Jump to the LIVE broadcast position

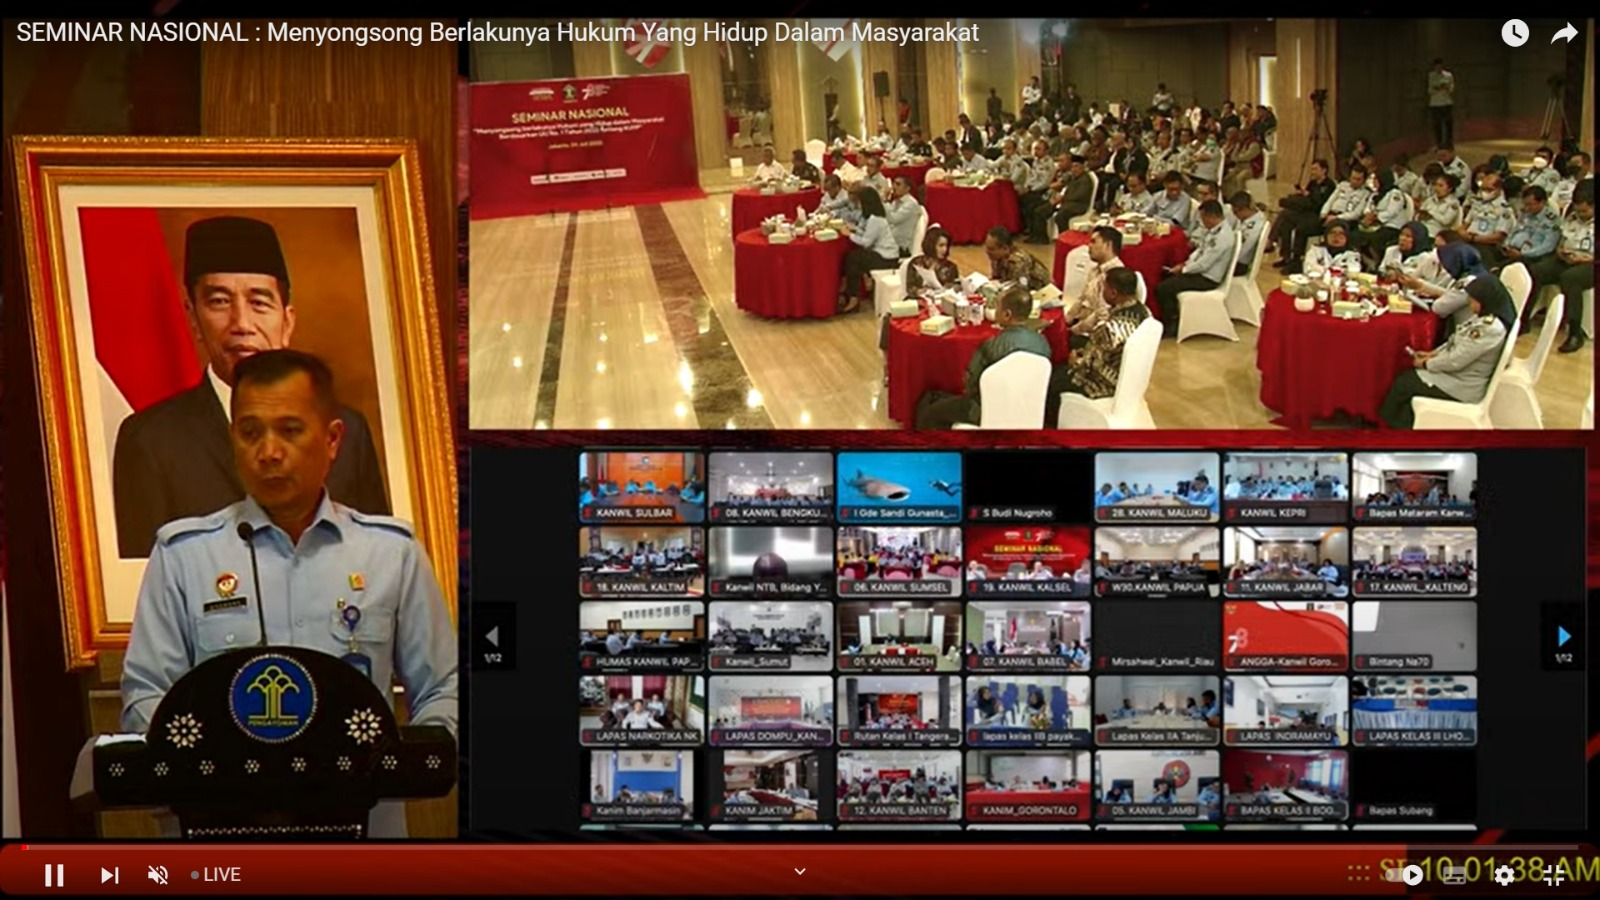click(x=216, y=875)
